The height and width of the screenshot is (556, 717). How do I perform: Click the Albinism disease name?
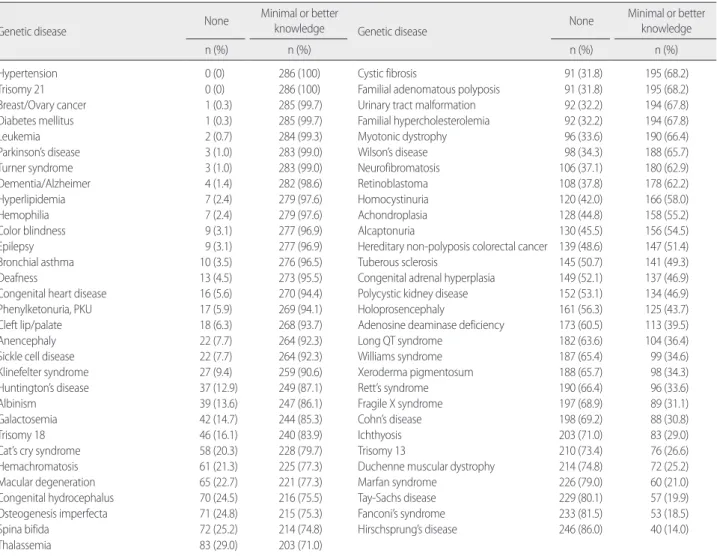click(x=18, y=403)
